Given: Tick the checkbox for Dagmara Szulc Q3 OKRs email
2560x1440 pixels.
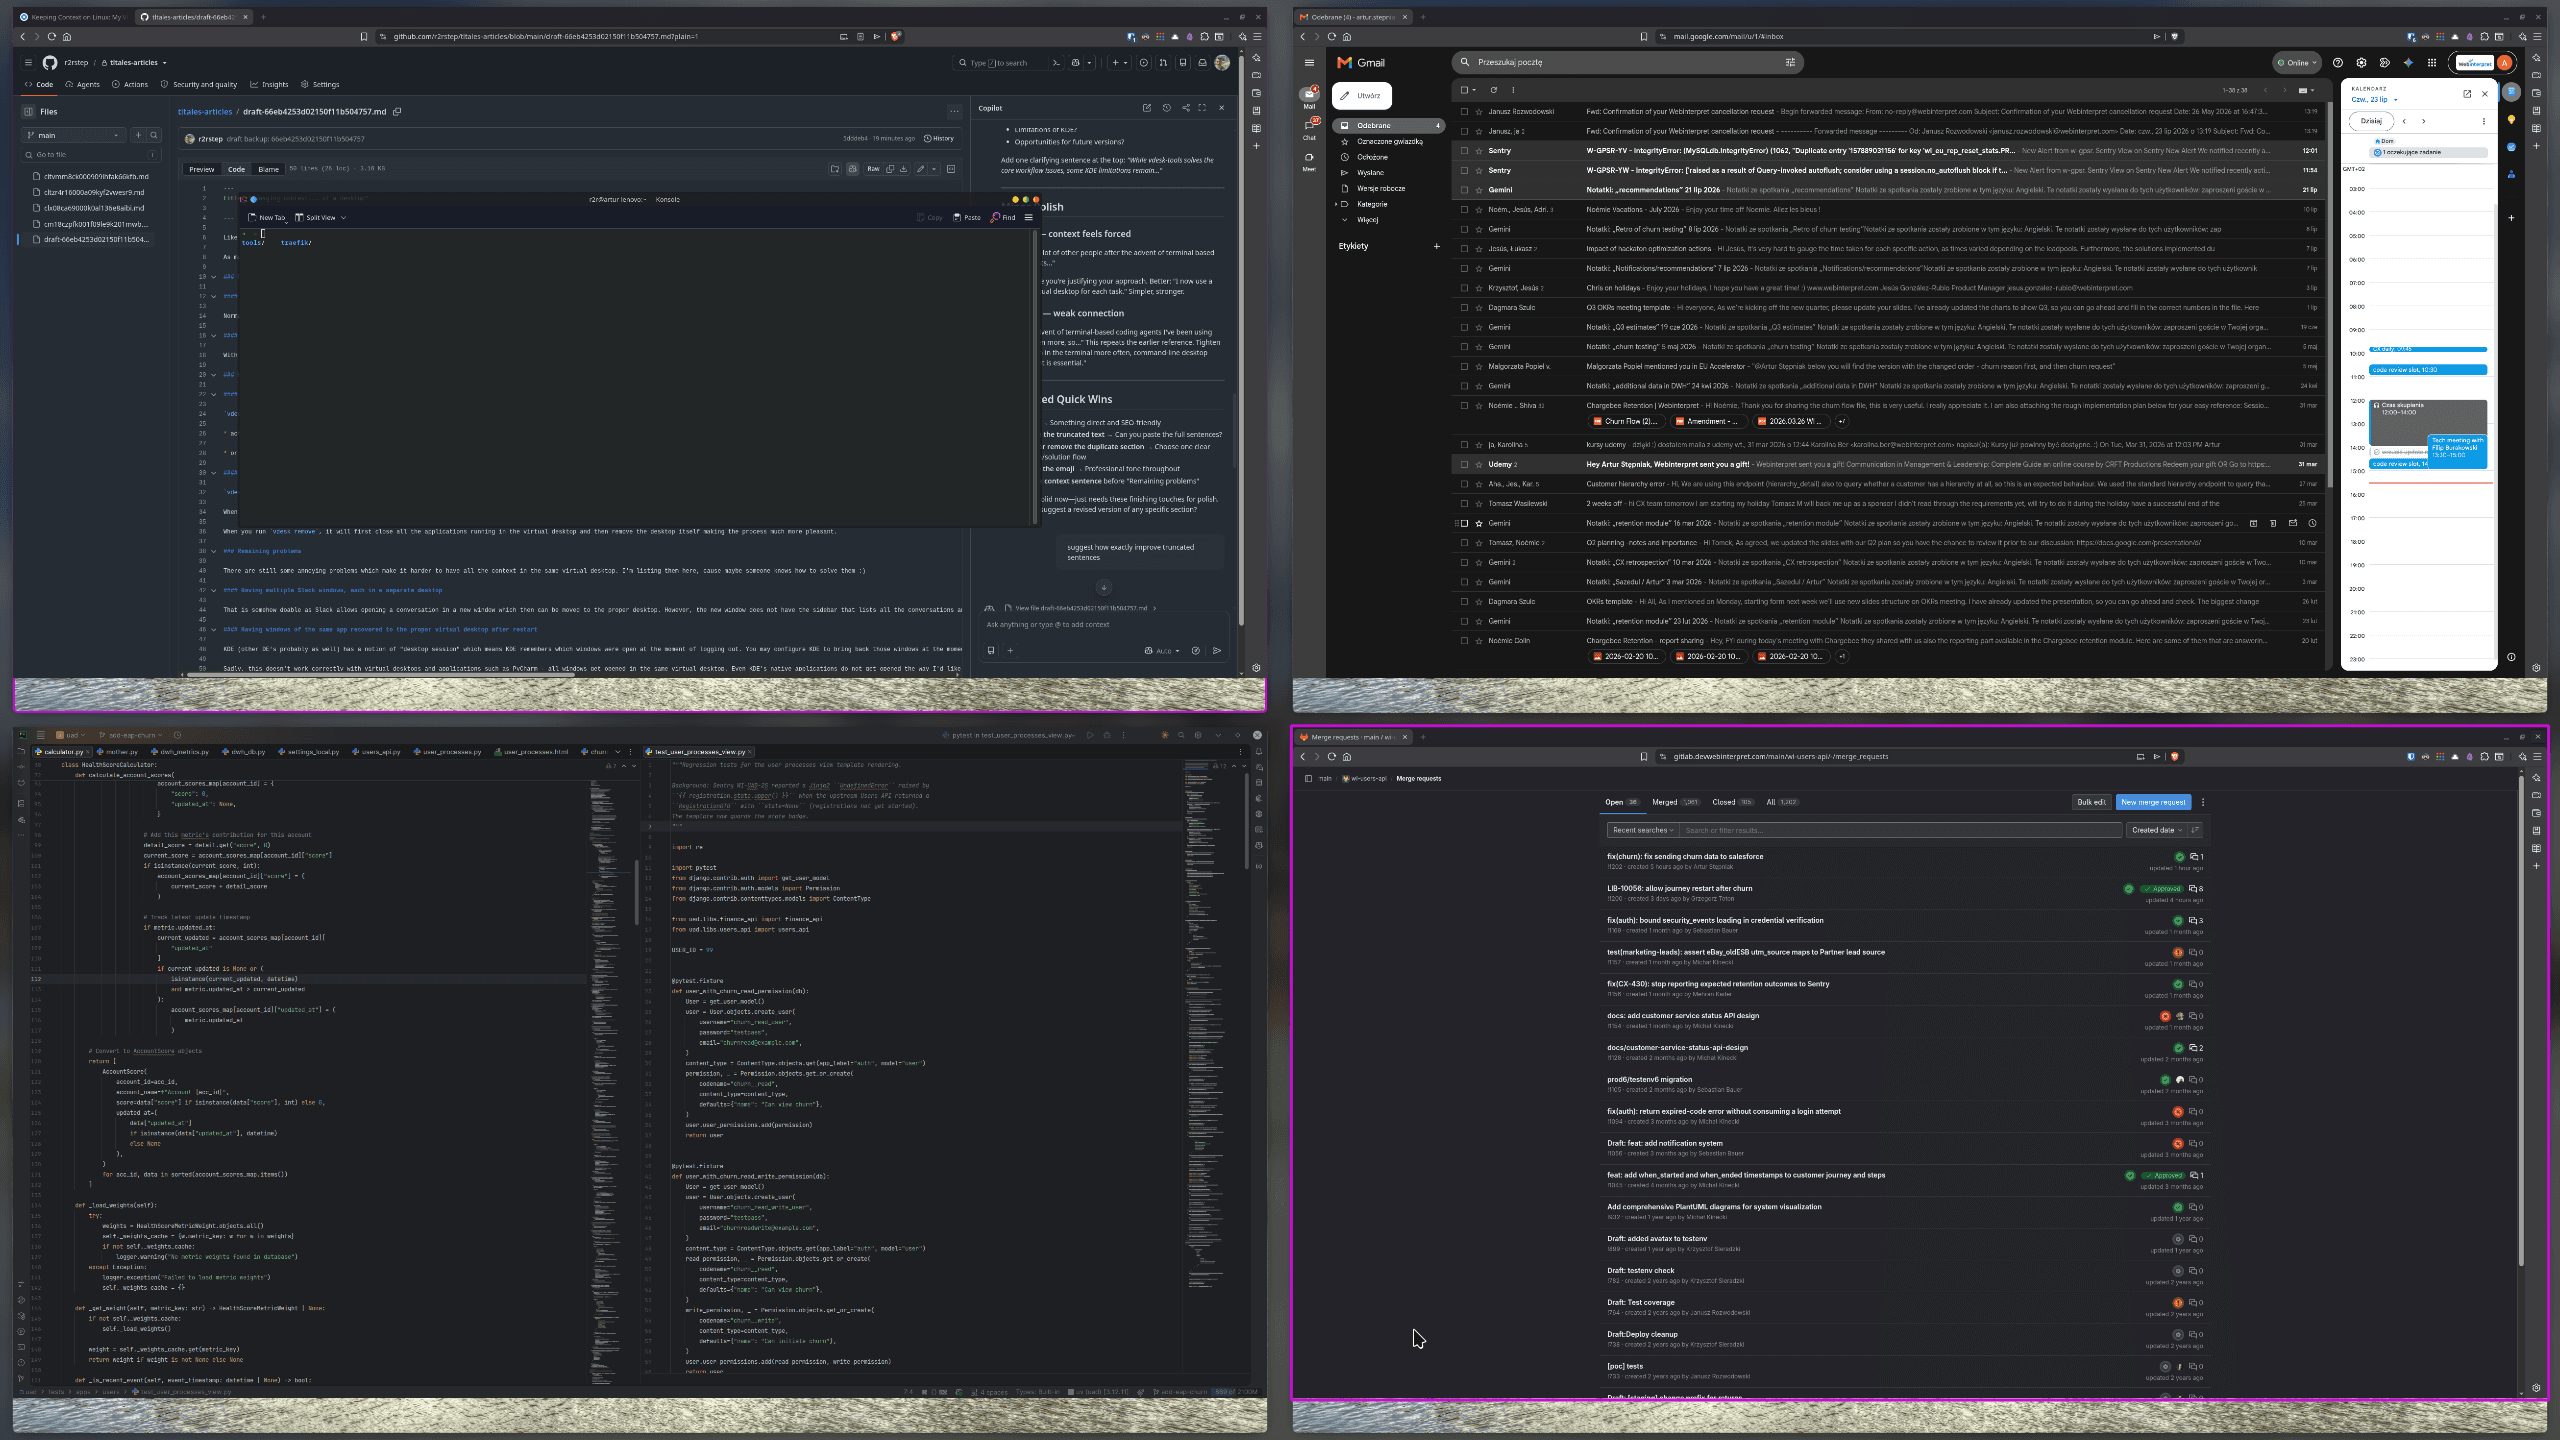Looking at the screenshot, I should click(x=1465, y=308).
